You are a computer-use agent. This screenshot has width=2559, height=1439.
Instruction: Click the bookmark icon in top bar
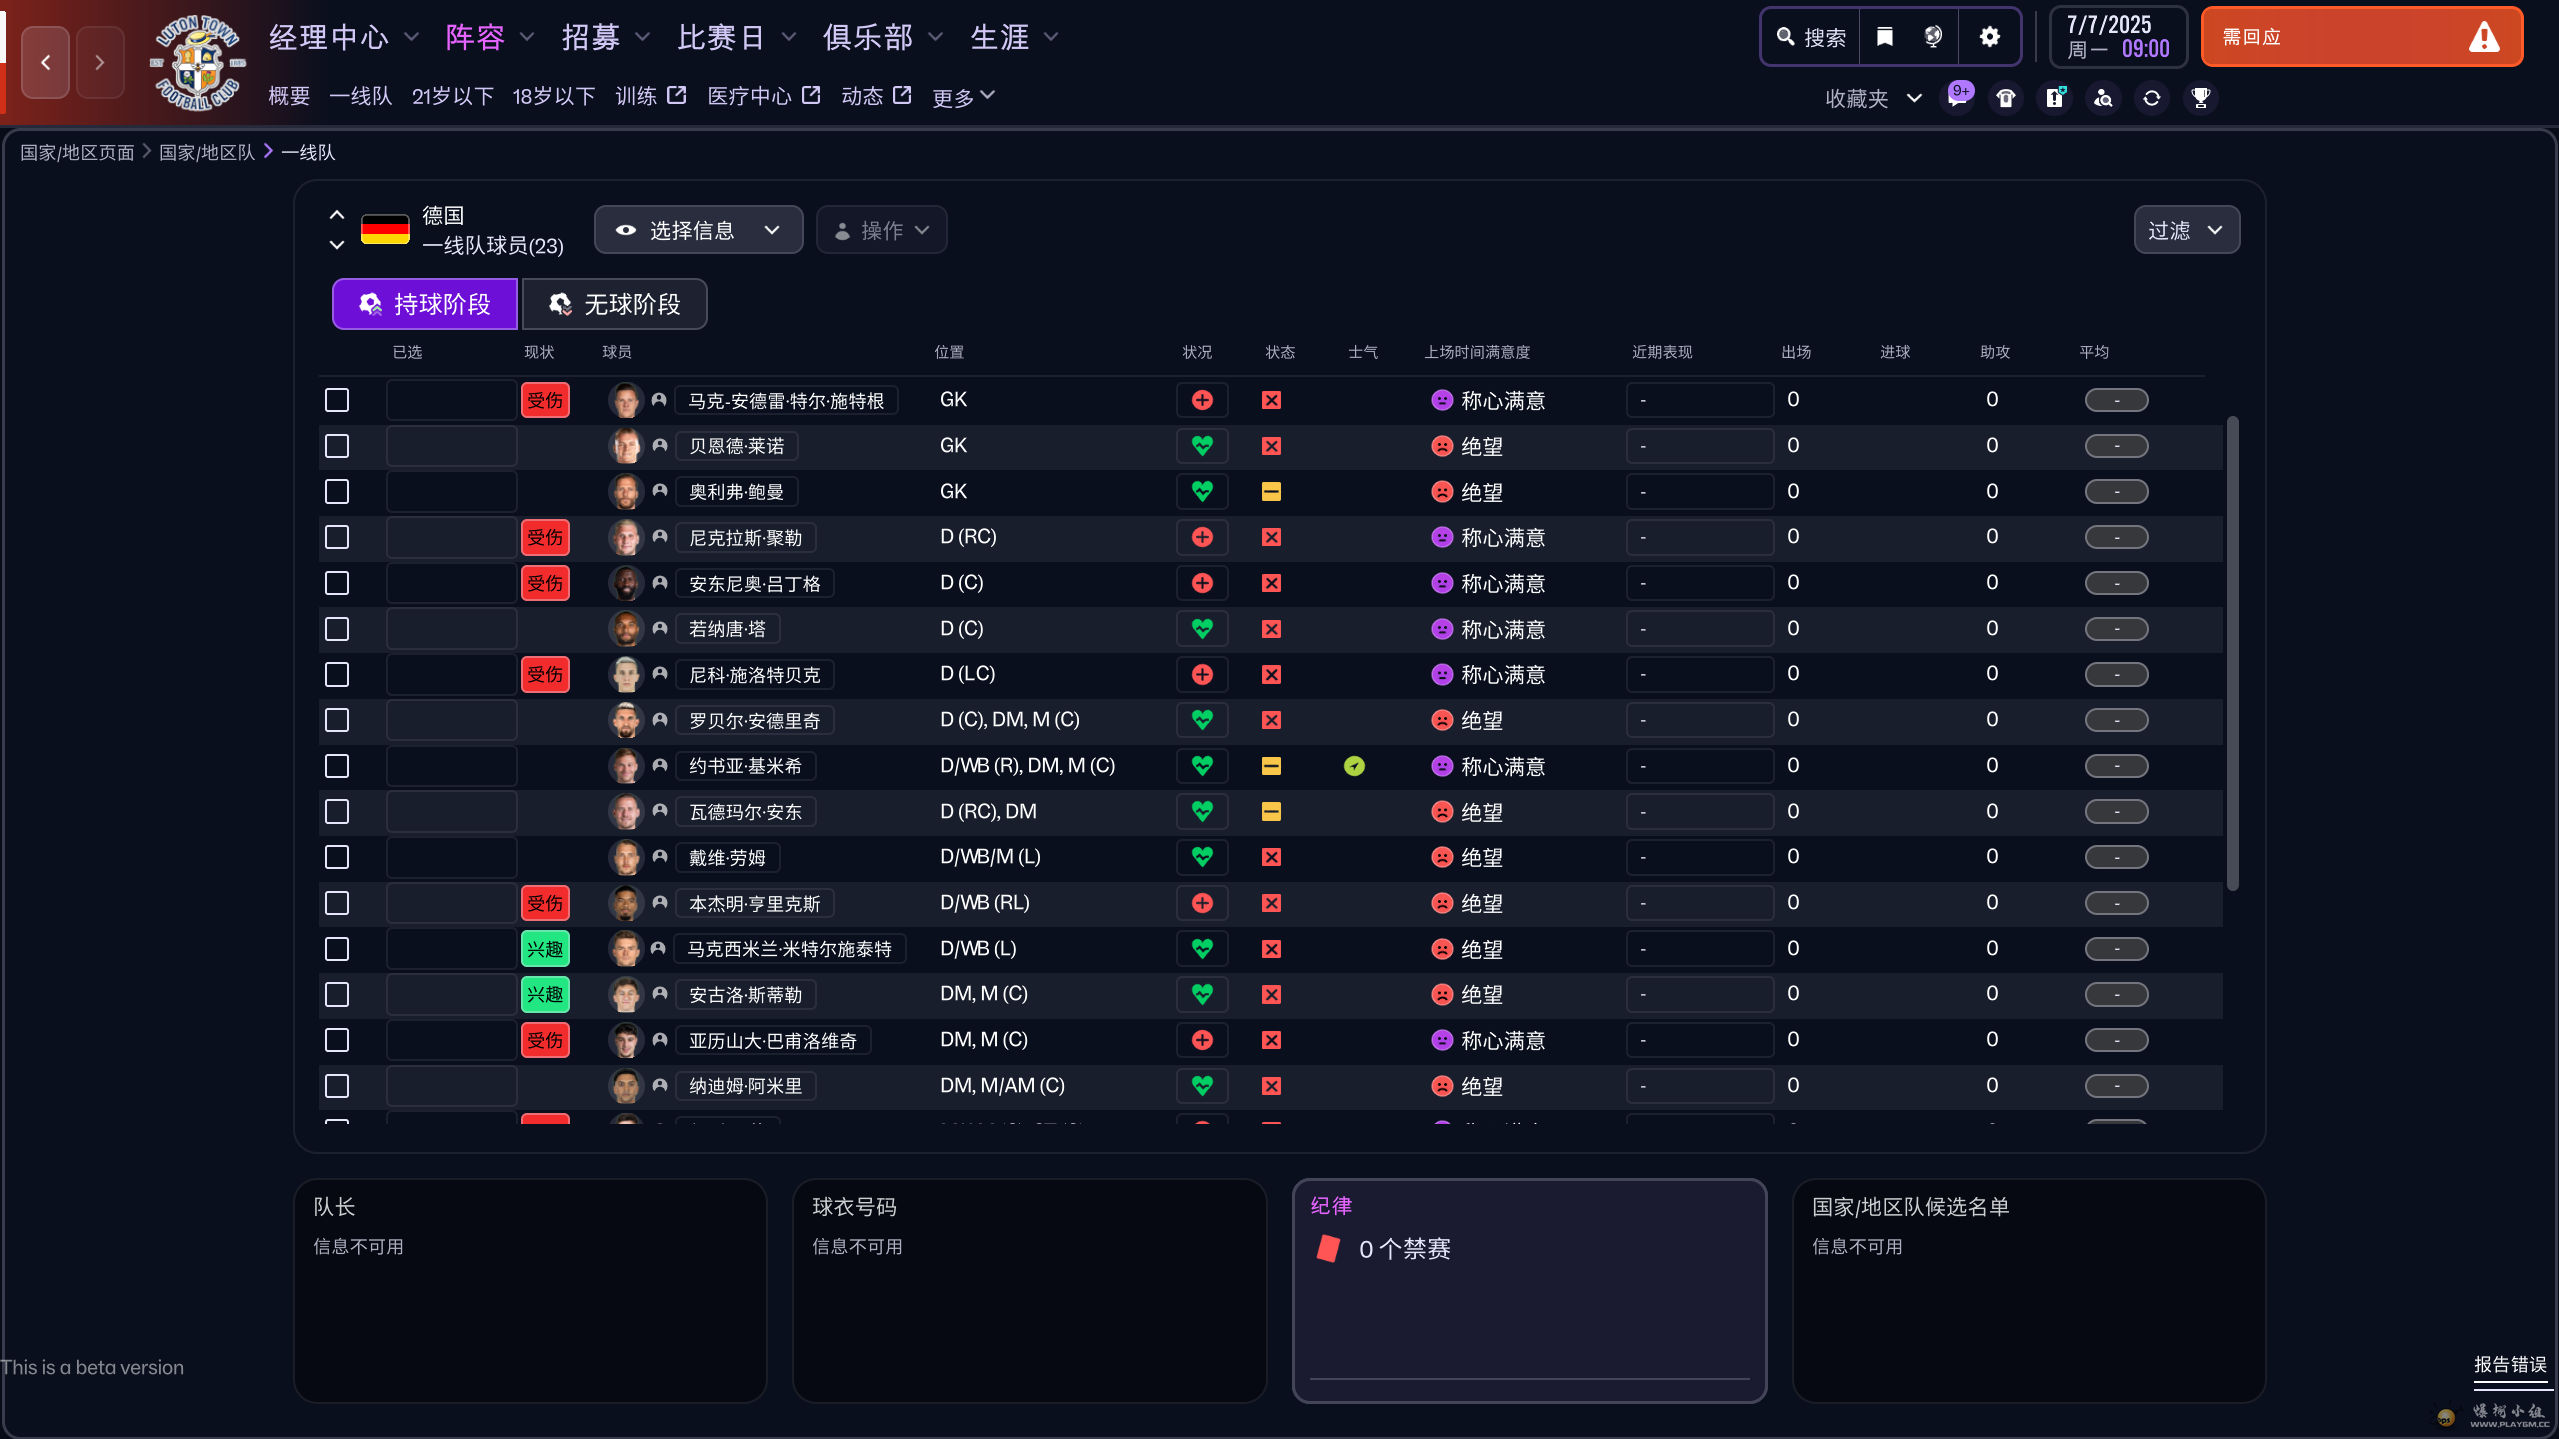click(1884, 37)
